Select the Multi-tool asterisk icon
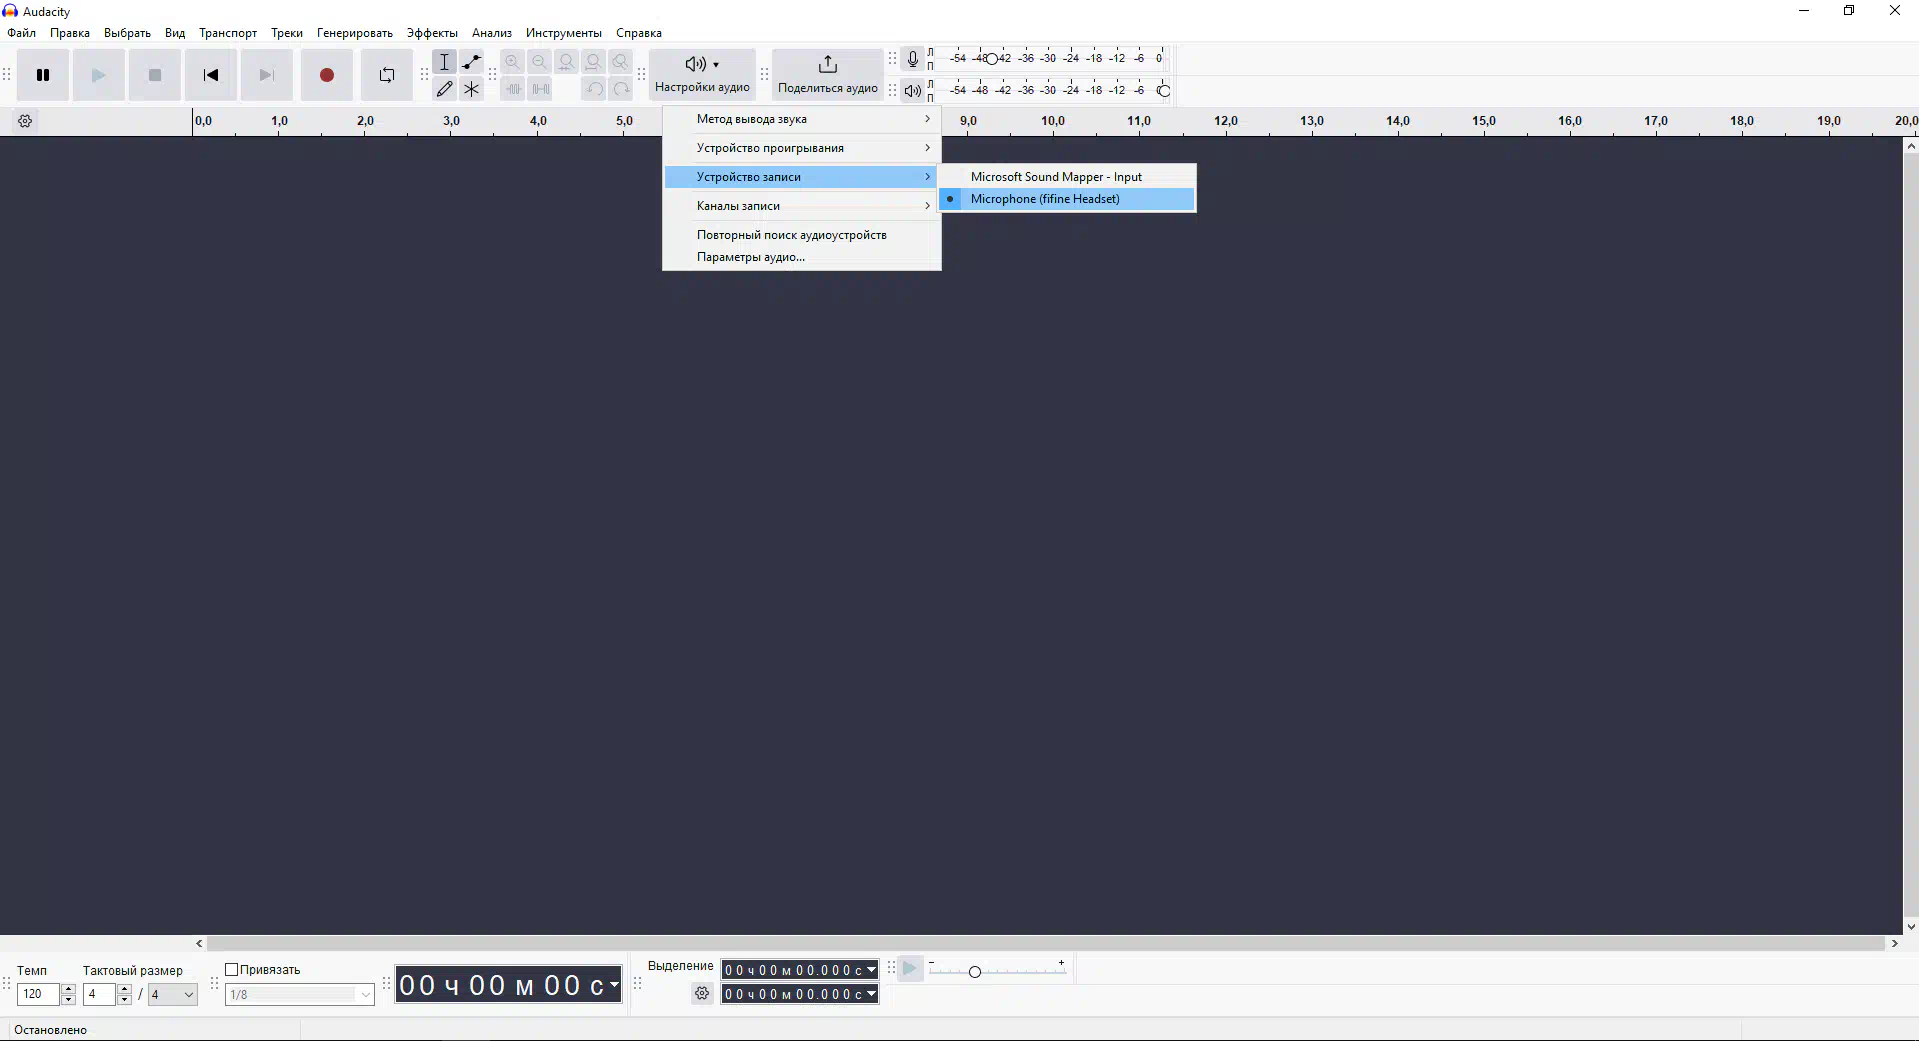 tap(472, 89)
